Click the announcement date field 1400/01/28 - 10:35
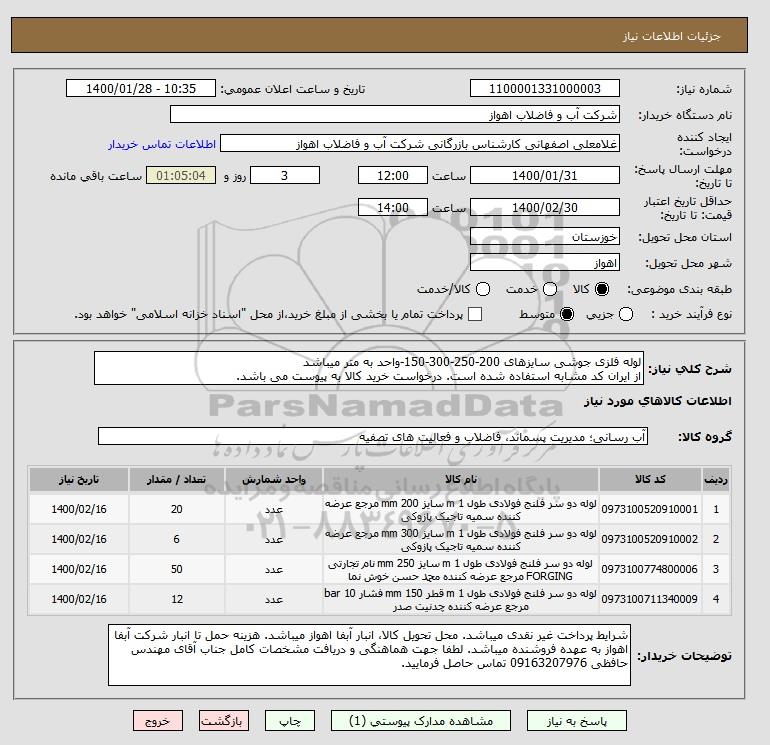 pyautogui.click(x=141, y=88)
